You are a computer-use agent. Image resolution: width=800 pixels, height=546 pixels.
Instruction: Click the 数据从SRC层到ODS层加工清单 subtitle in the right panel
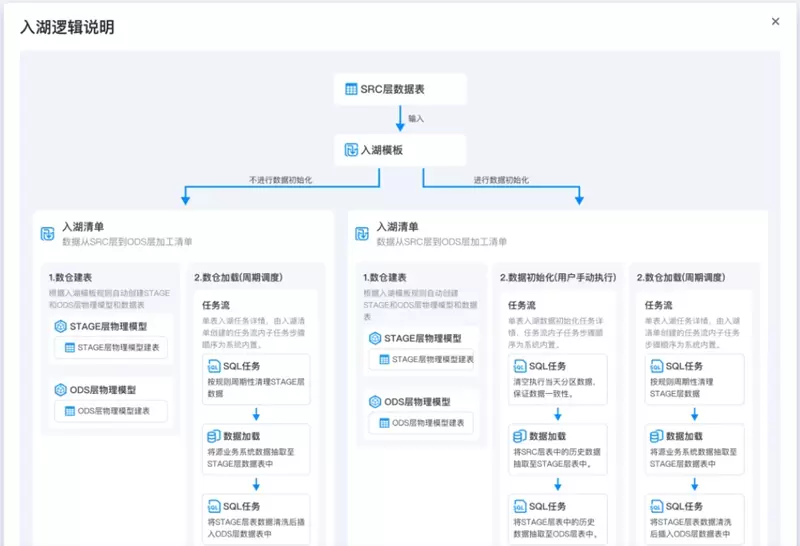[x=441, y=242]
